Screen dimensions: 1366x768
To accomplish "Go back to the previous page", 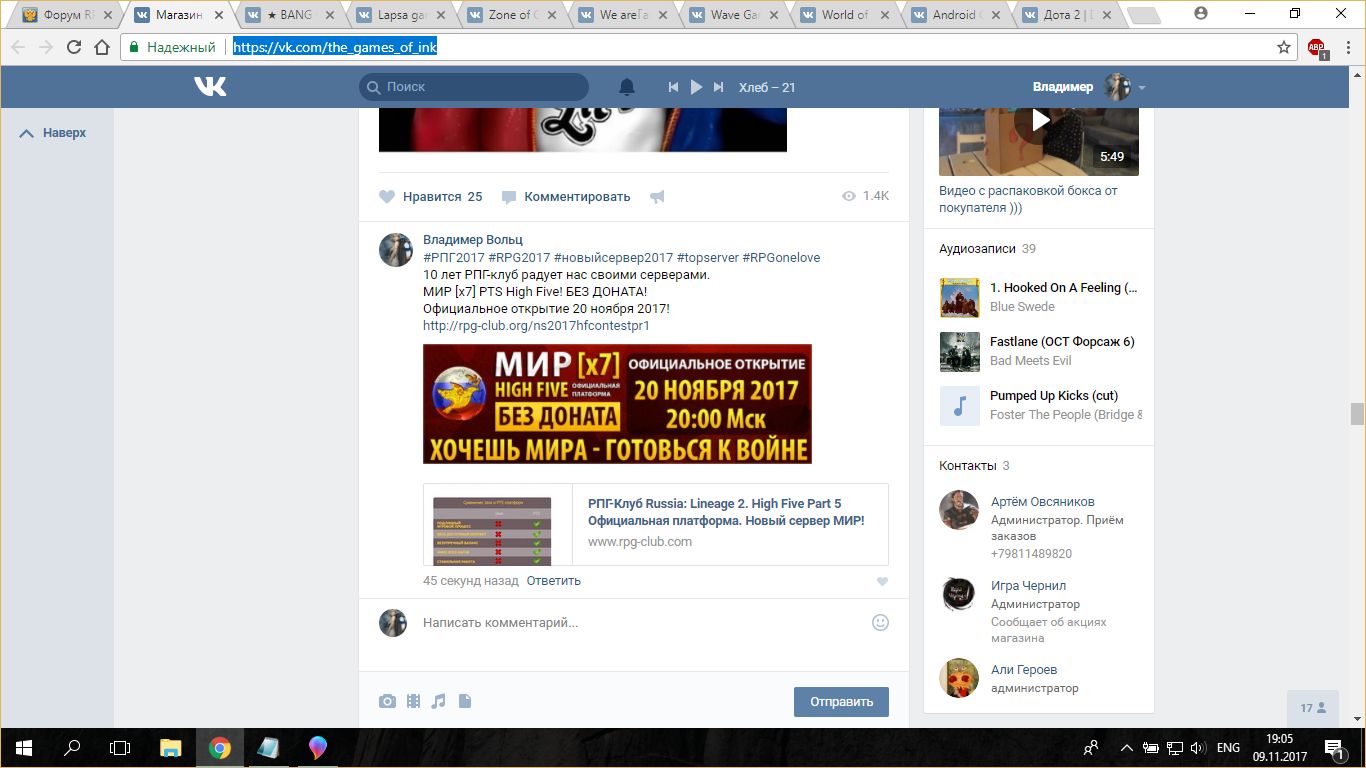I will tap(18, 47).
